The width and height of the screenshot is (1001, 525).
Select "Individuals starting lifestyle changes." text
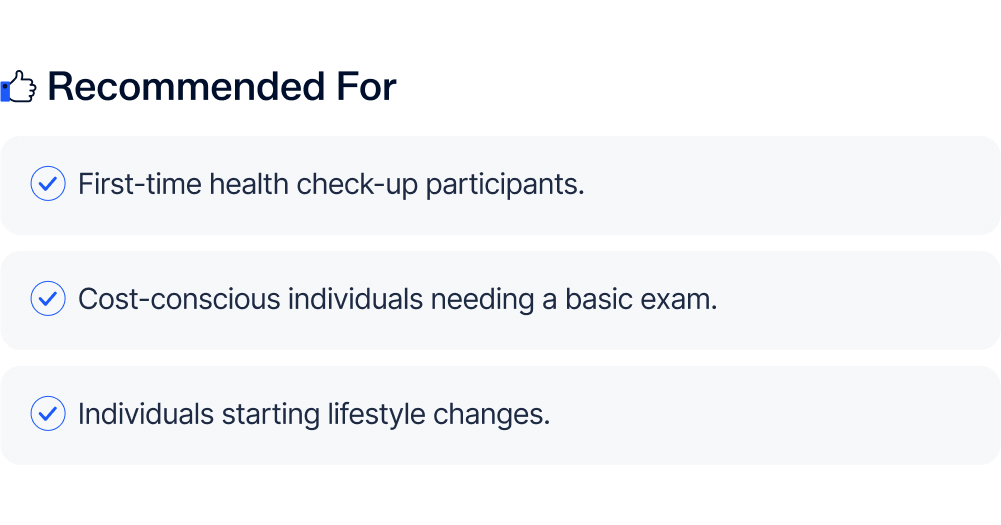point(314,414)
